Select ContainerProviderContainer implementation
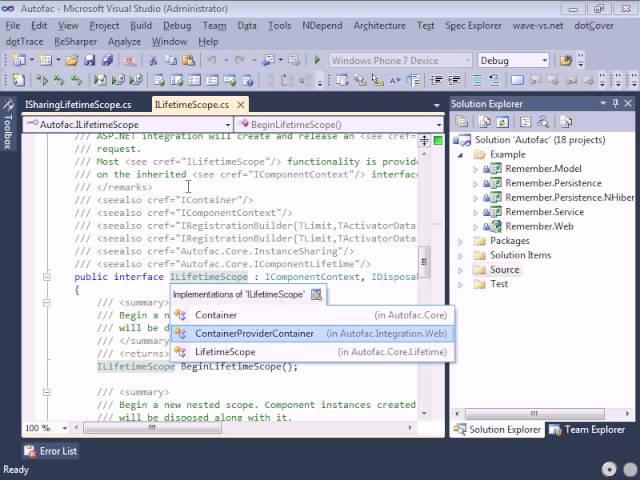 point(312,333)
